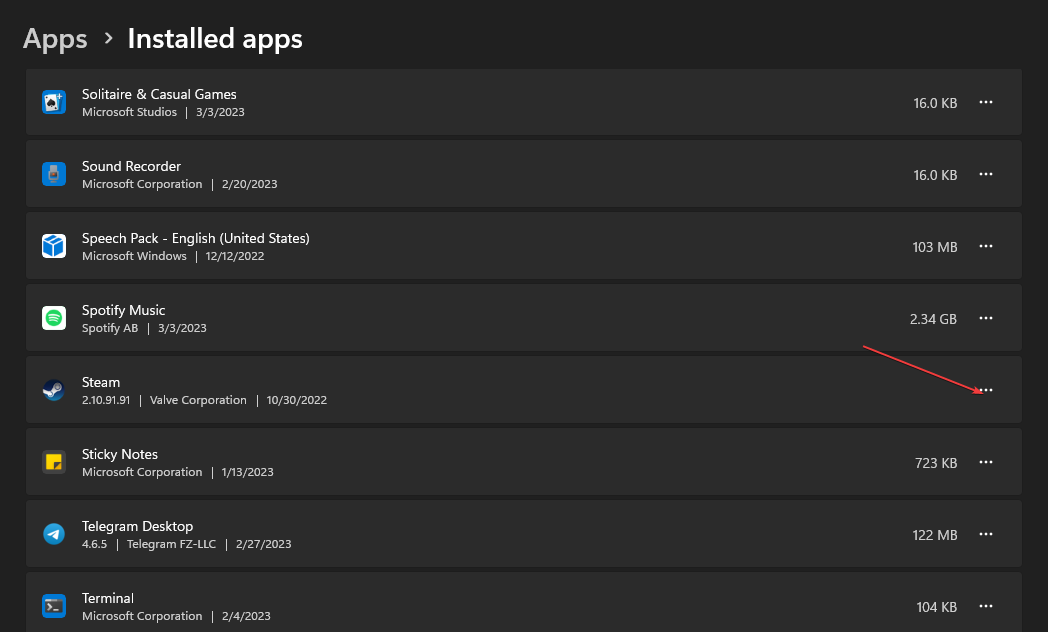Click the Sticky Notes app icon
This screenshot has height=632, width=1048.
[53, 462]
